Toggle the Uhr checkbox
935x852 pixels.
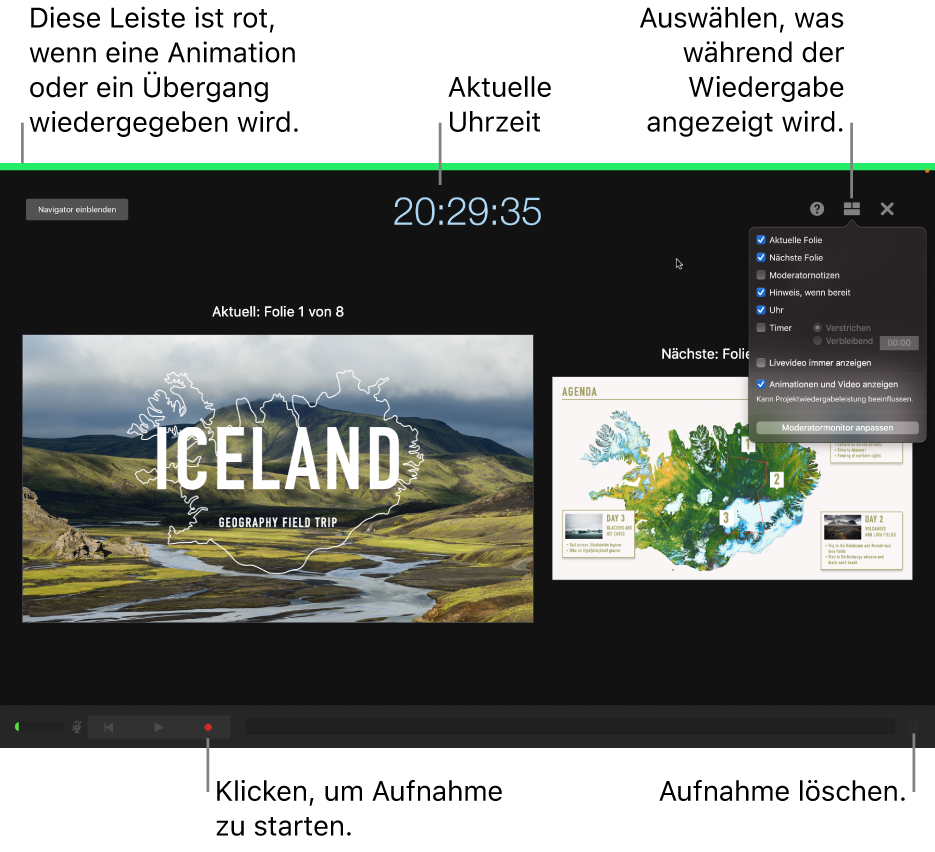(761, 309)
